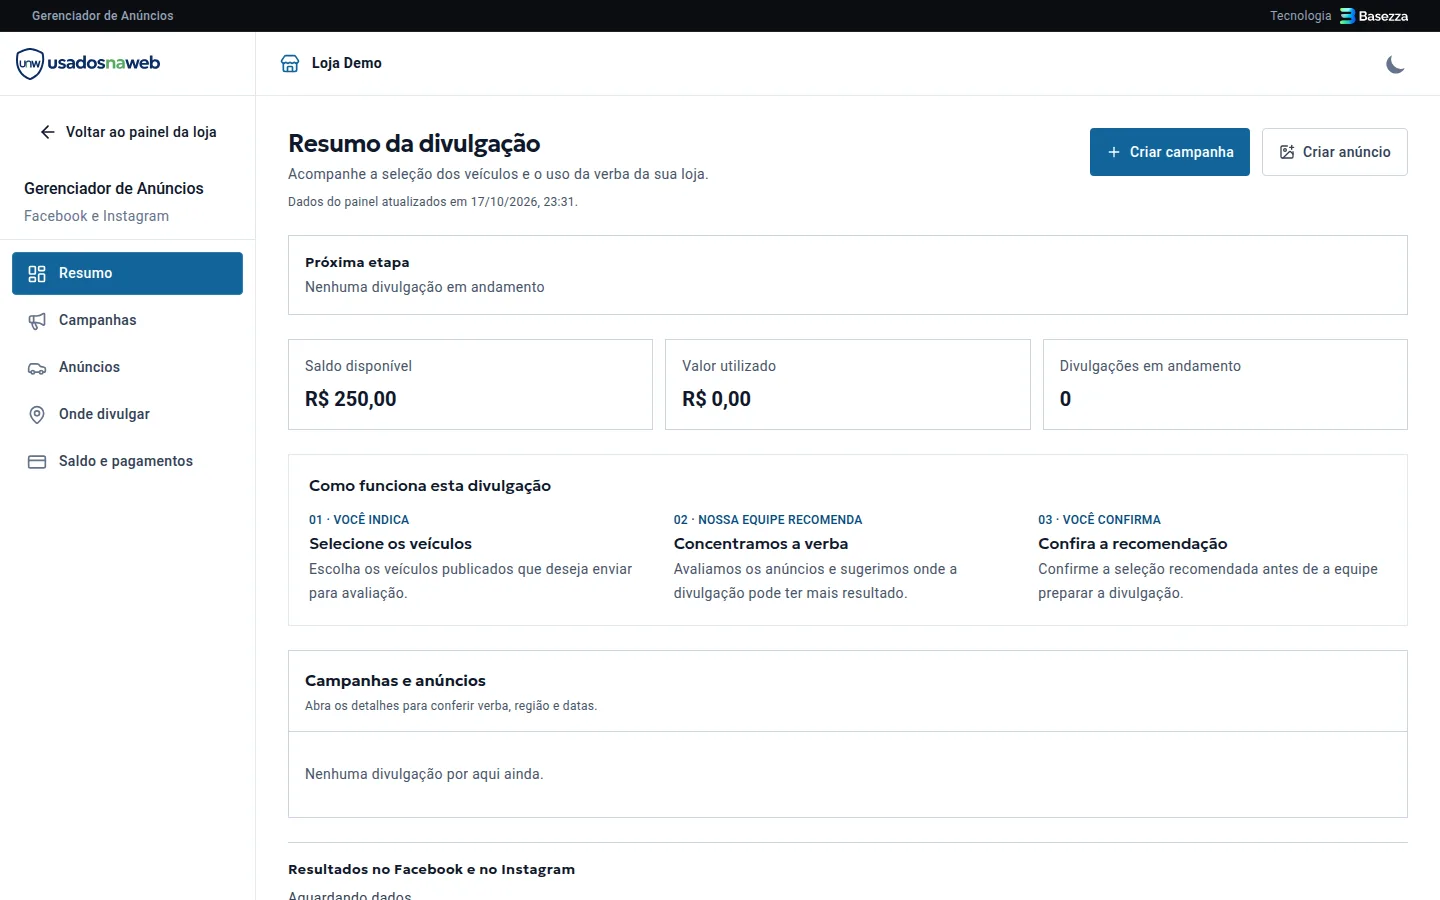The height and width of the screenshot is (900, 1440).
Task: Click the Saldo disponível value R$ 250,00
Action: coord(351,399)
